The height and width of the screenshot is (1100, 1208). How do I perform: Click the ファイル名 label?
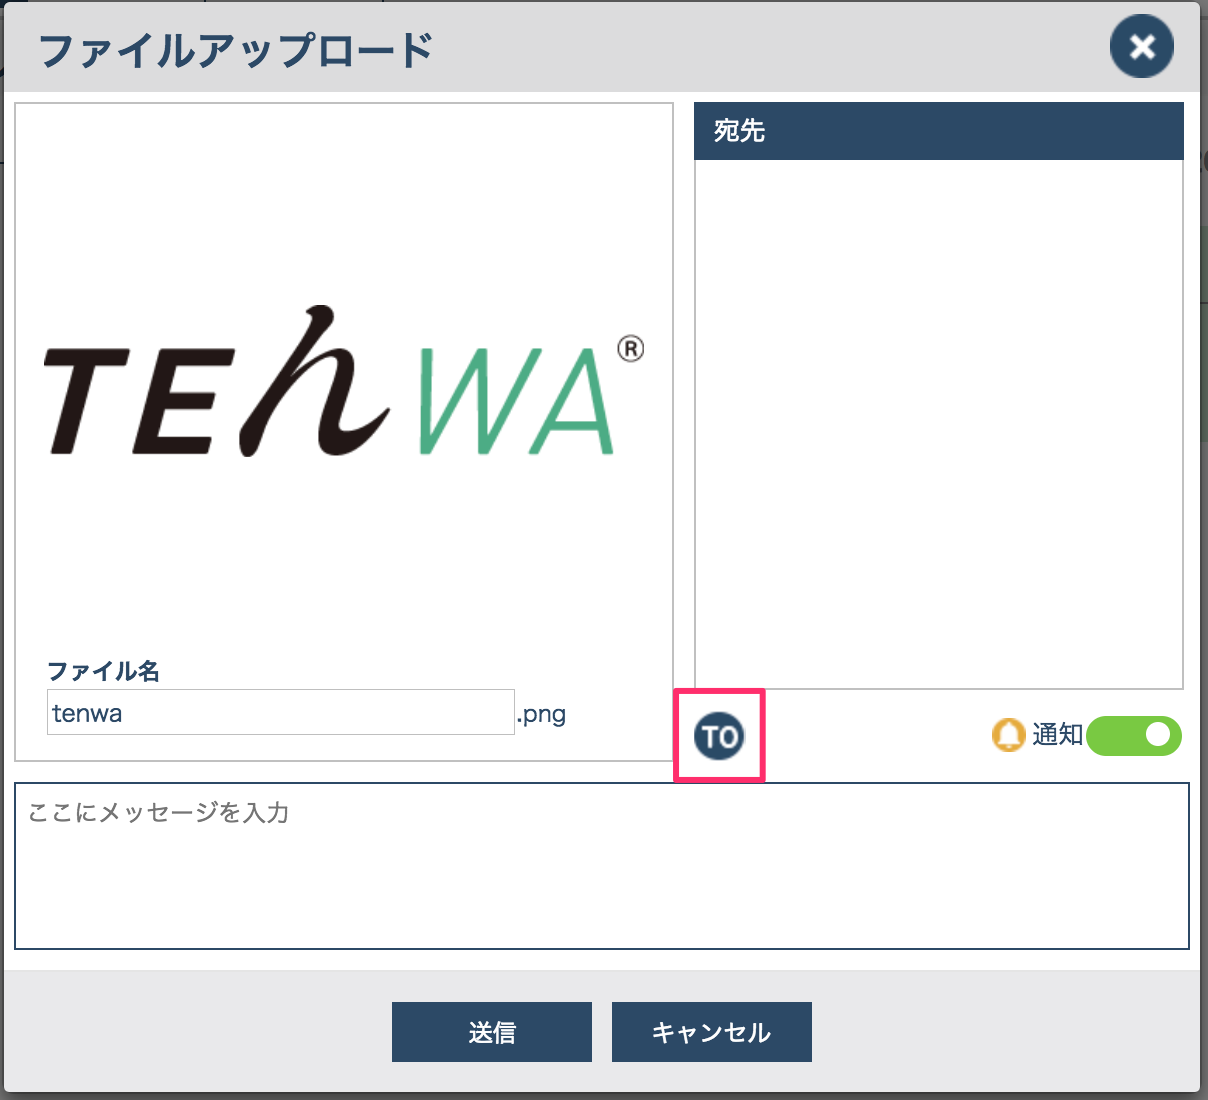tap(104, 671)
